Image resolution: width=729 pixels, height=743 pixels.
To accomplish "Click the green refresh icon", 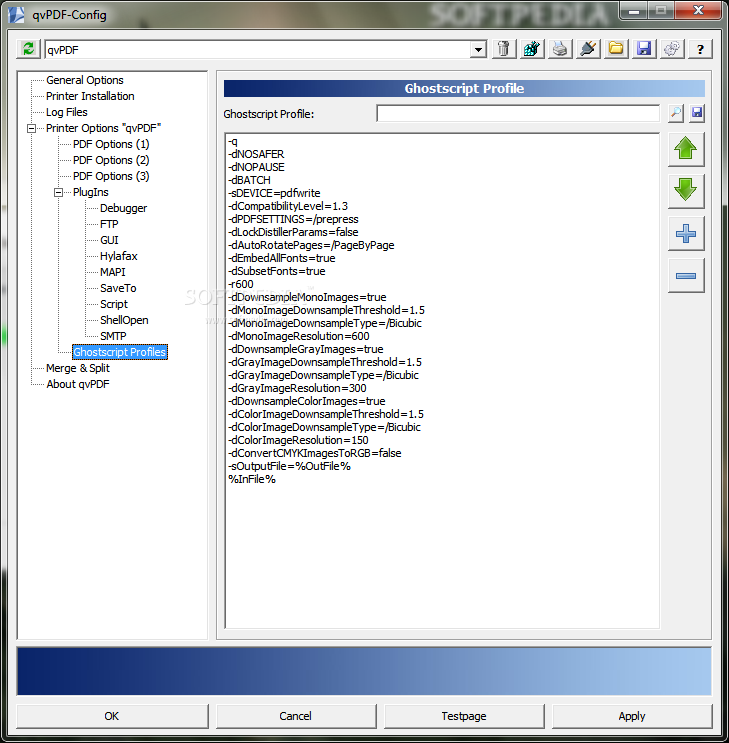I will [x=28, y=49].
